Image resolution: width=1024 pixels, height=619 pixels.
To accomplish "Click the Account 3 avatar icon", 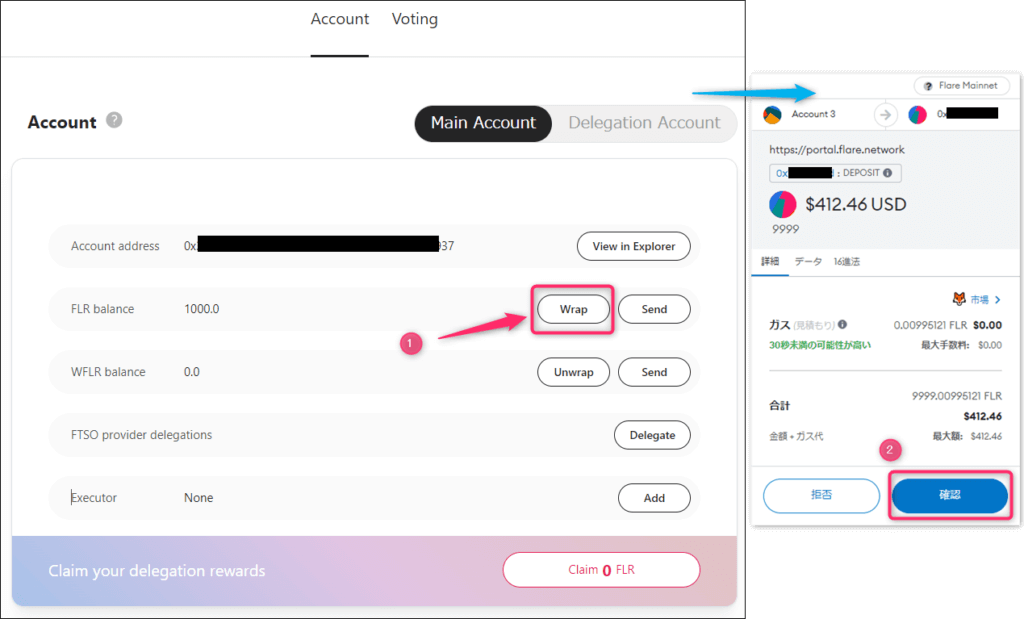I will (772, 114).
